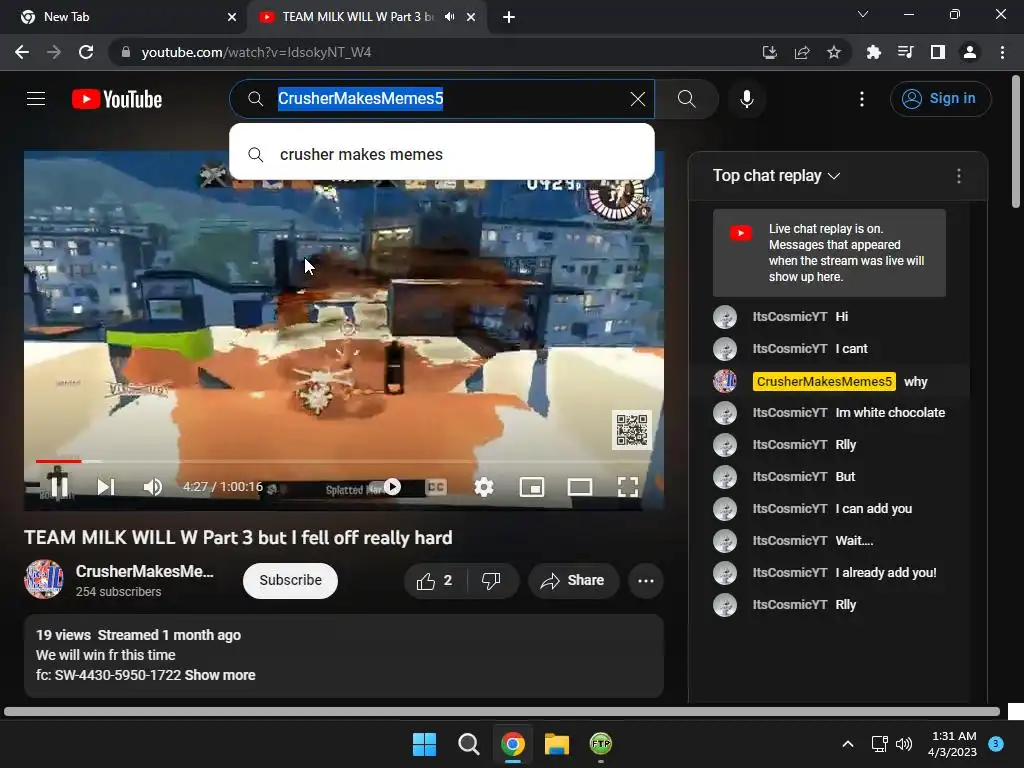Image resolution: width=1024 pixels, height=768 pixels.
Task: Click the search magnifier button
Action: [686, 99]
